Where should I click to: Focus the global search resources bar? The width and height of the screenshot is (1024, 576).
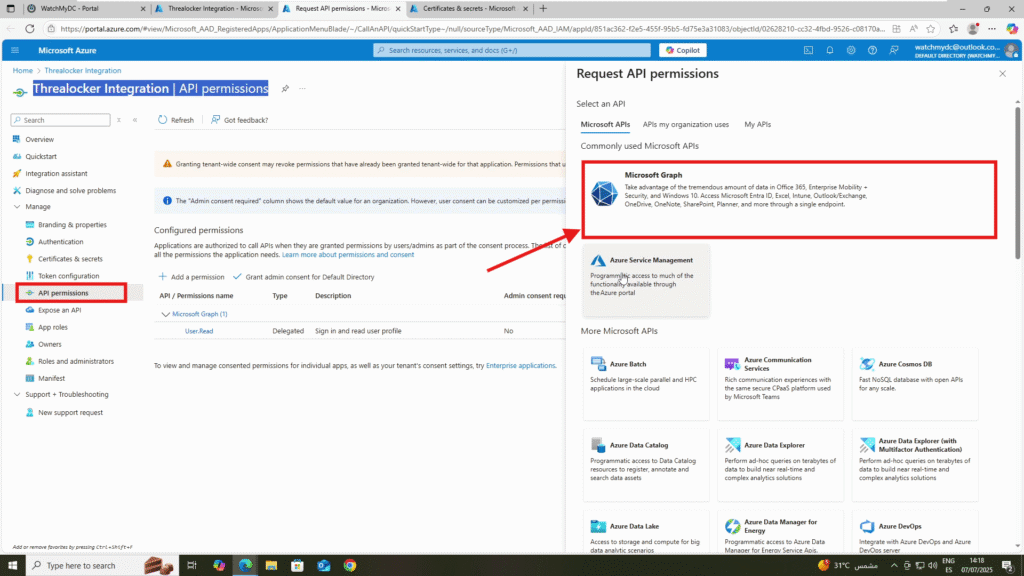(x=512, y=50)
